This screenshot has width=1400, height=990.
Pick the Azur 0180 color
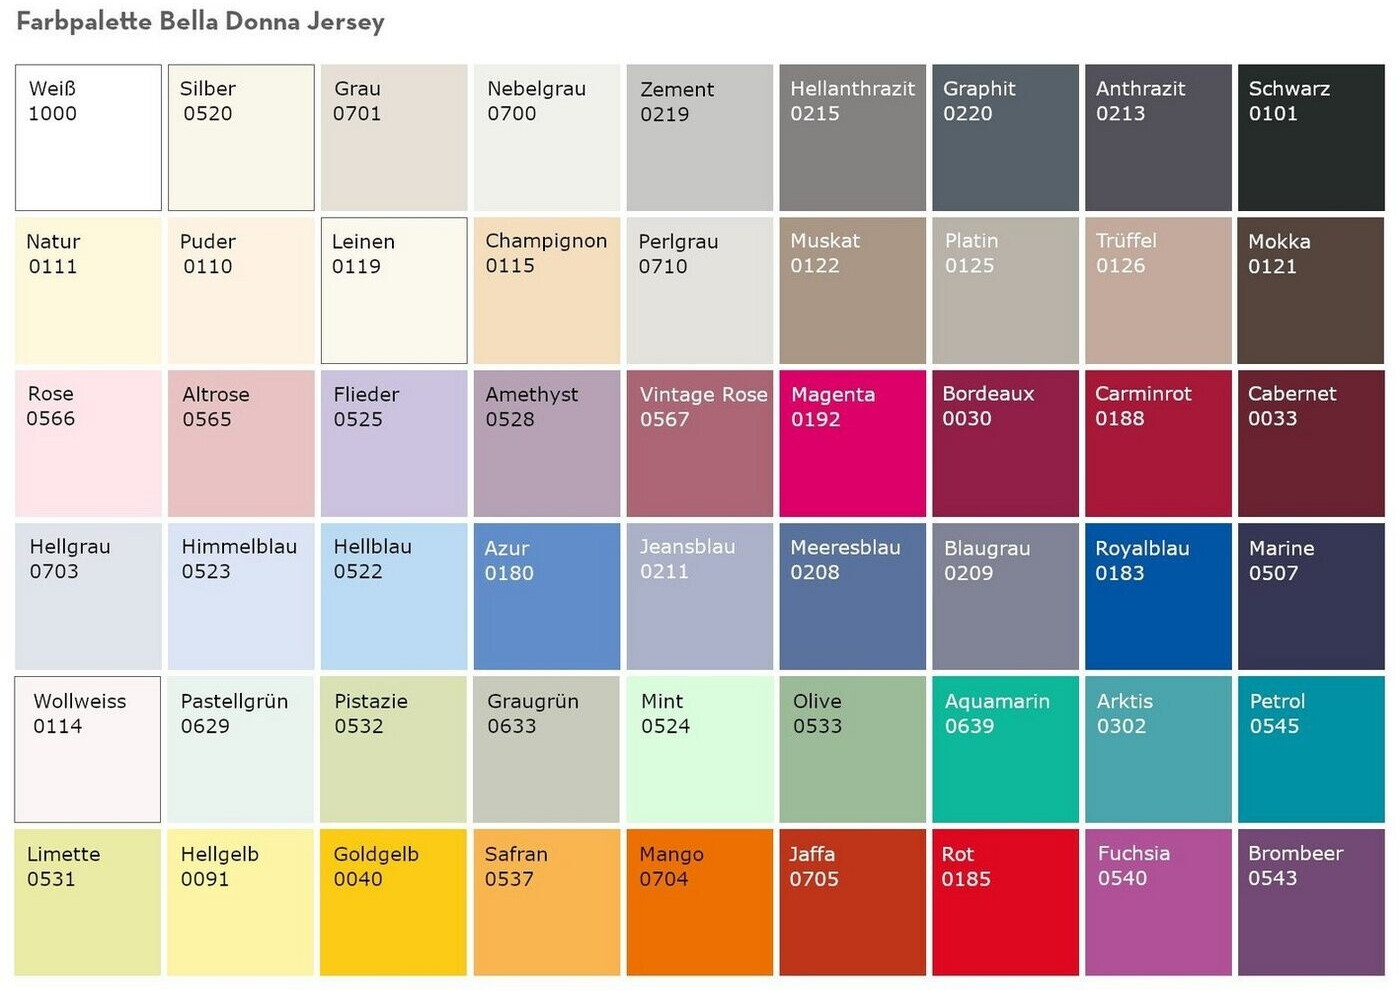coord(546,596)
